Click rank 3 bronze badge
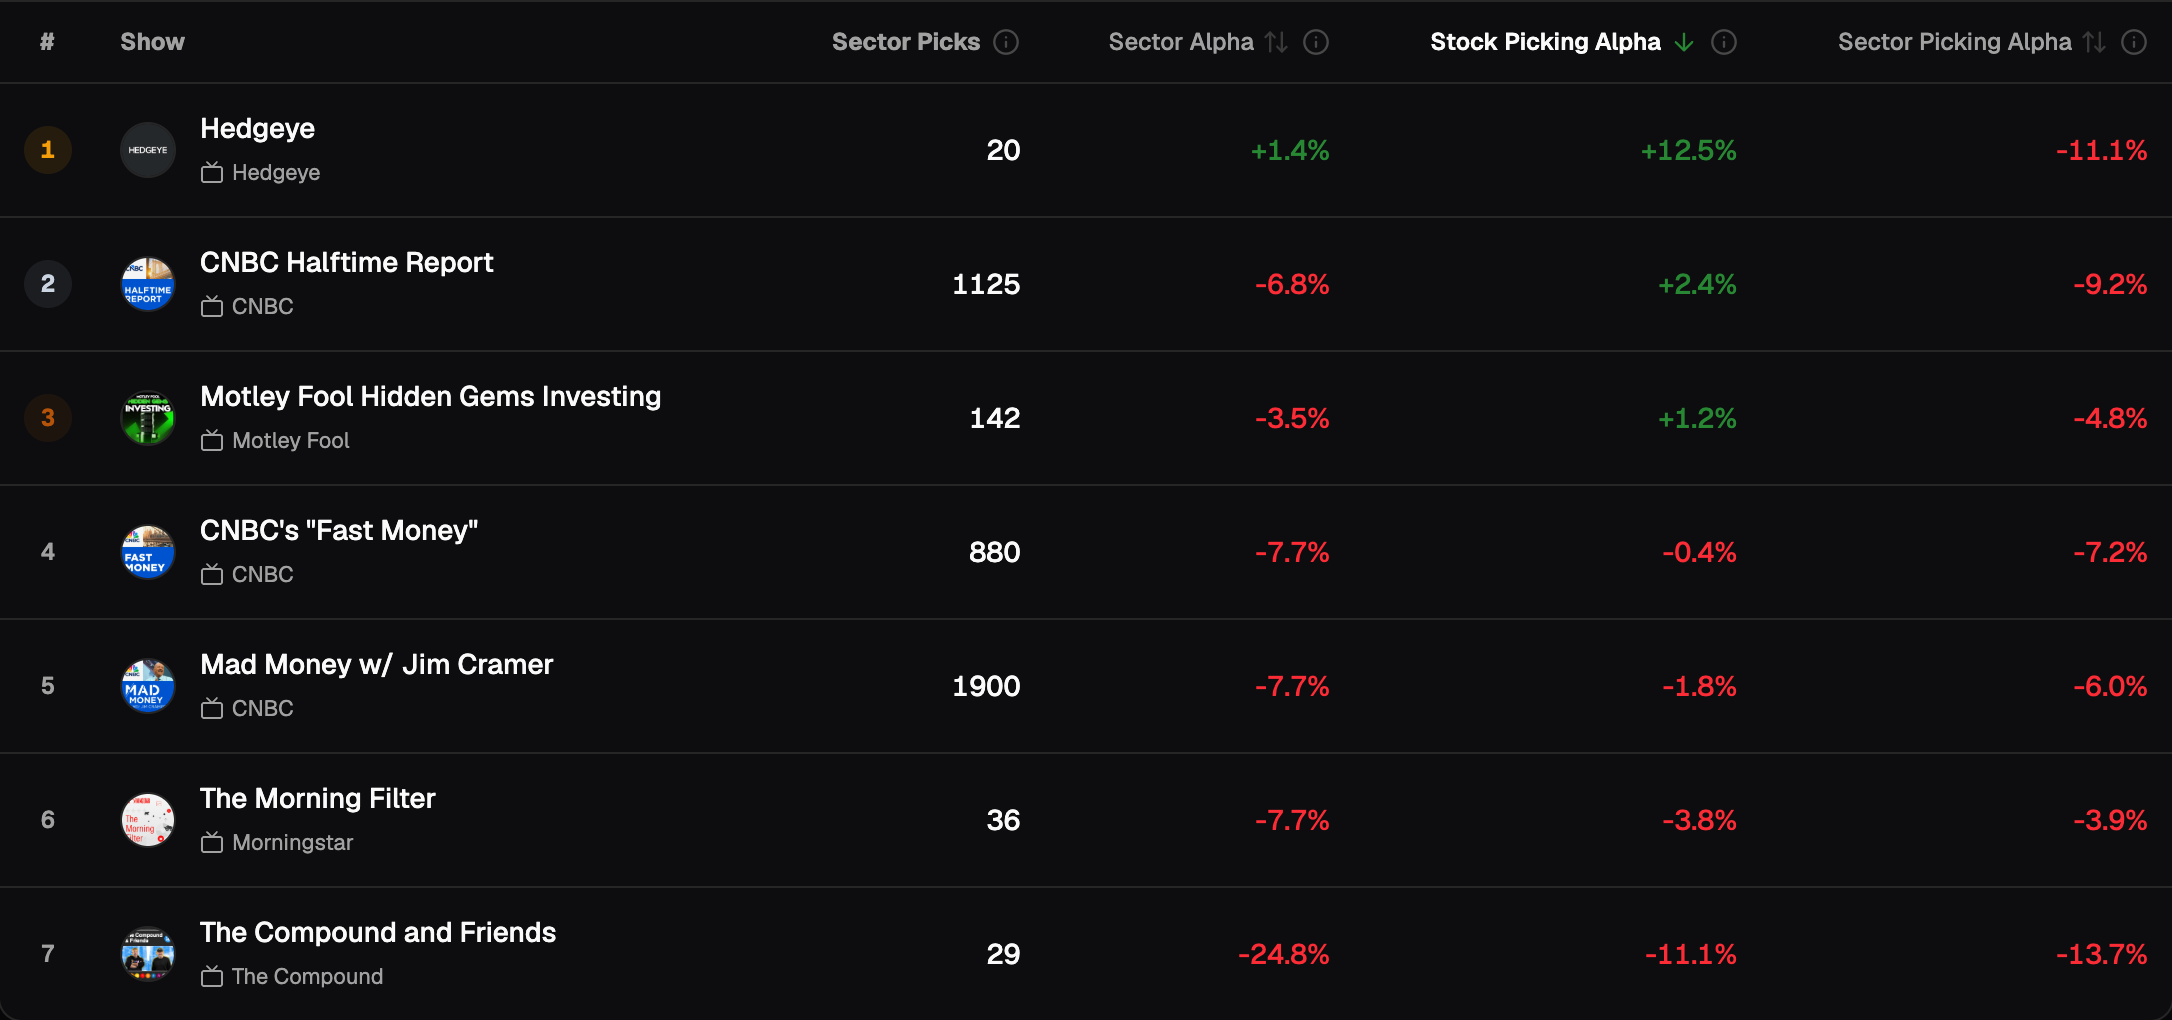2172x1020 pixels. 48,418
